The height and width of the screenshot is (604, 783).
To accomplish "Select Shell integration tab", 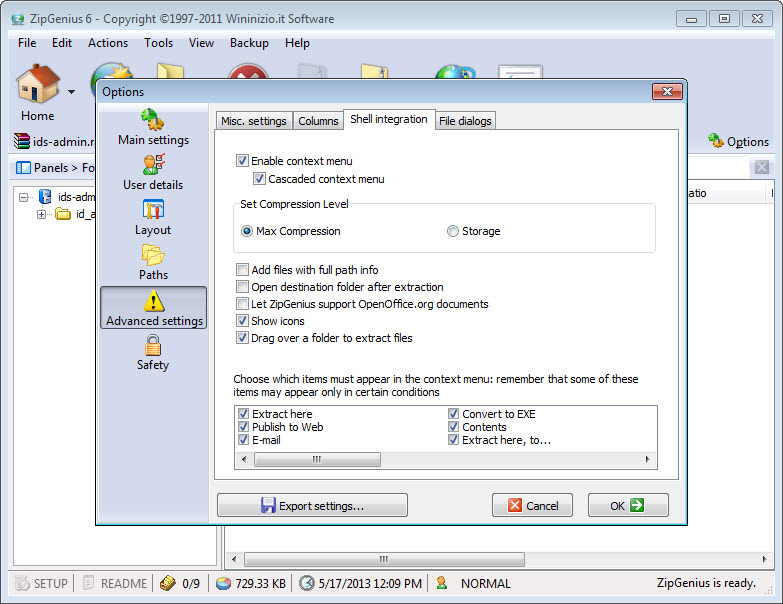I will tap(389, 119).
